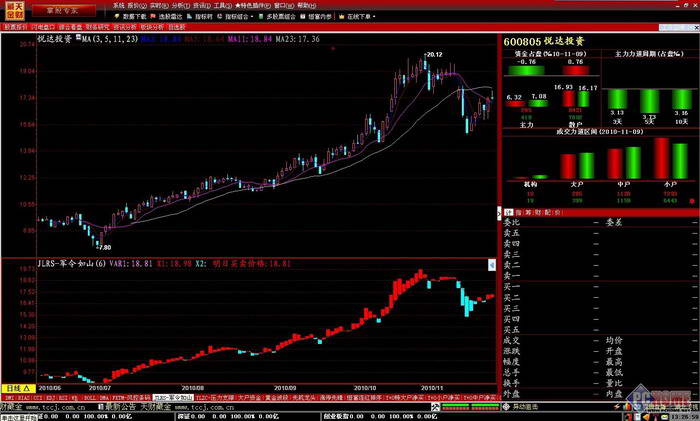This screenshot has height=421, width=700.
Task: Open the 窗口 menu
Action: [x=283, y=6]
